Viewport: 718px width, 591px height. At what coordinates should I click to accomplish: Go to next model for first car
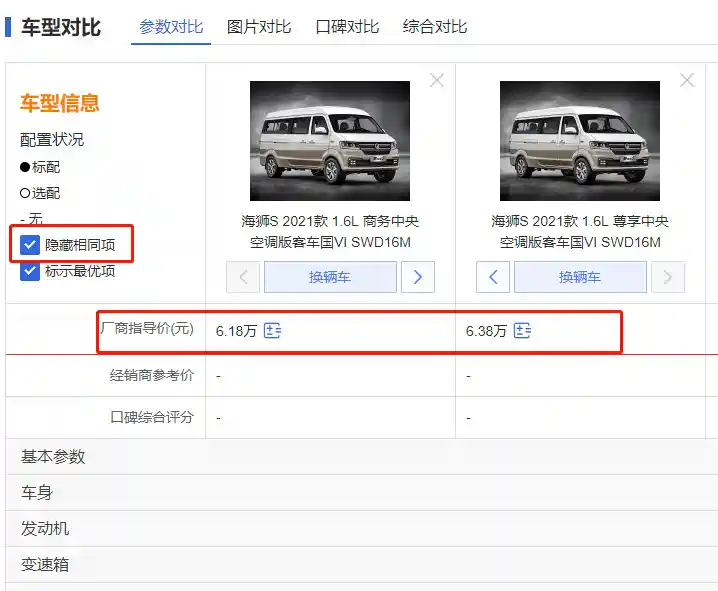418,277
